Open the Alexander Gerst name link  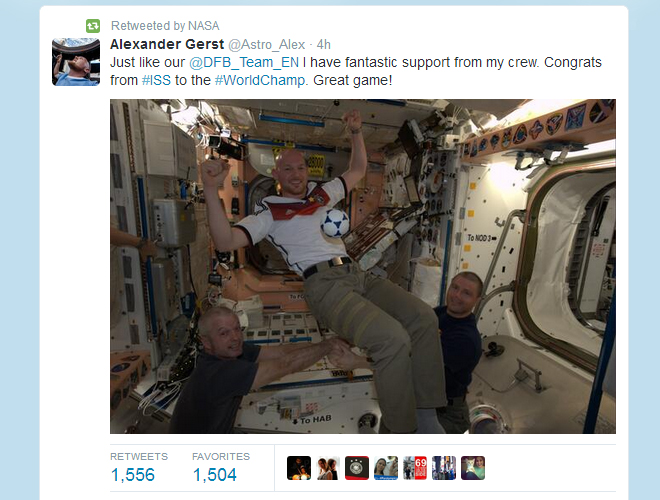(167, 44)
